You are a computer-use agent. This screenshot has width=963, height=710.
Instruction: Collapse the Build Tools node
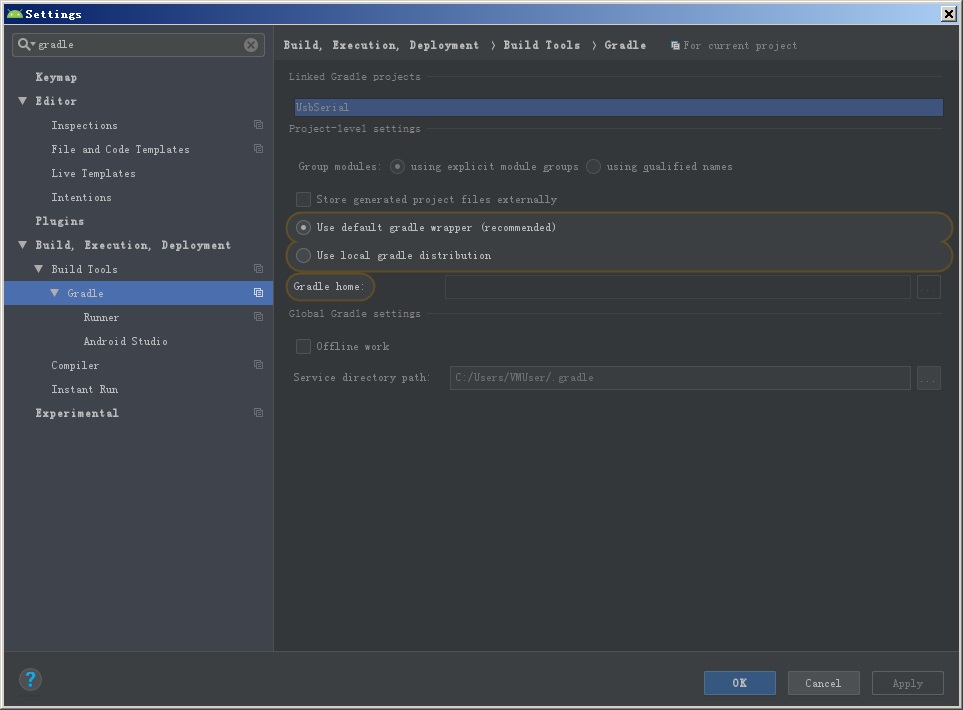coord(39,269)
